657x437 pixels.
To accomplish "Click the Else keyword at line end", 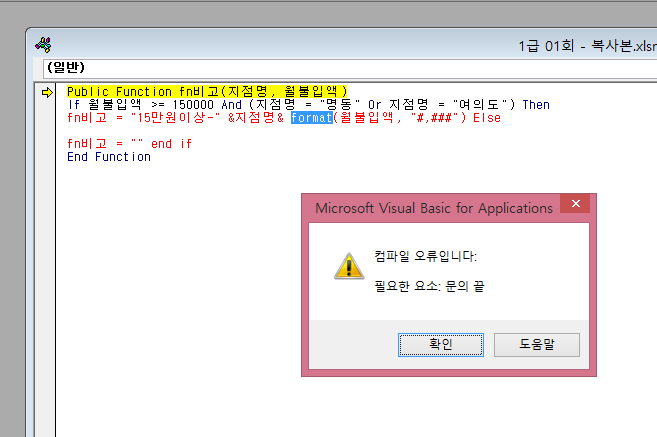I will (x=486, y=118).
